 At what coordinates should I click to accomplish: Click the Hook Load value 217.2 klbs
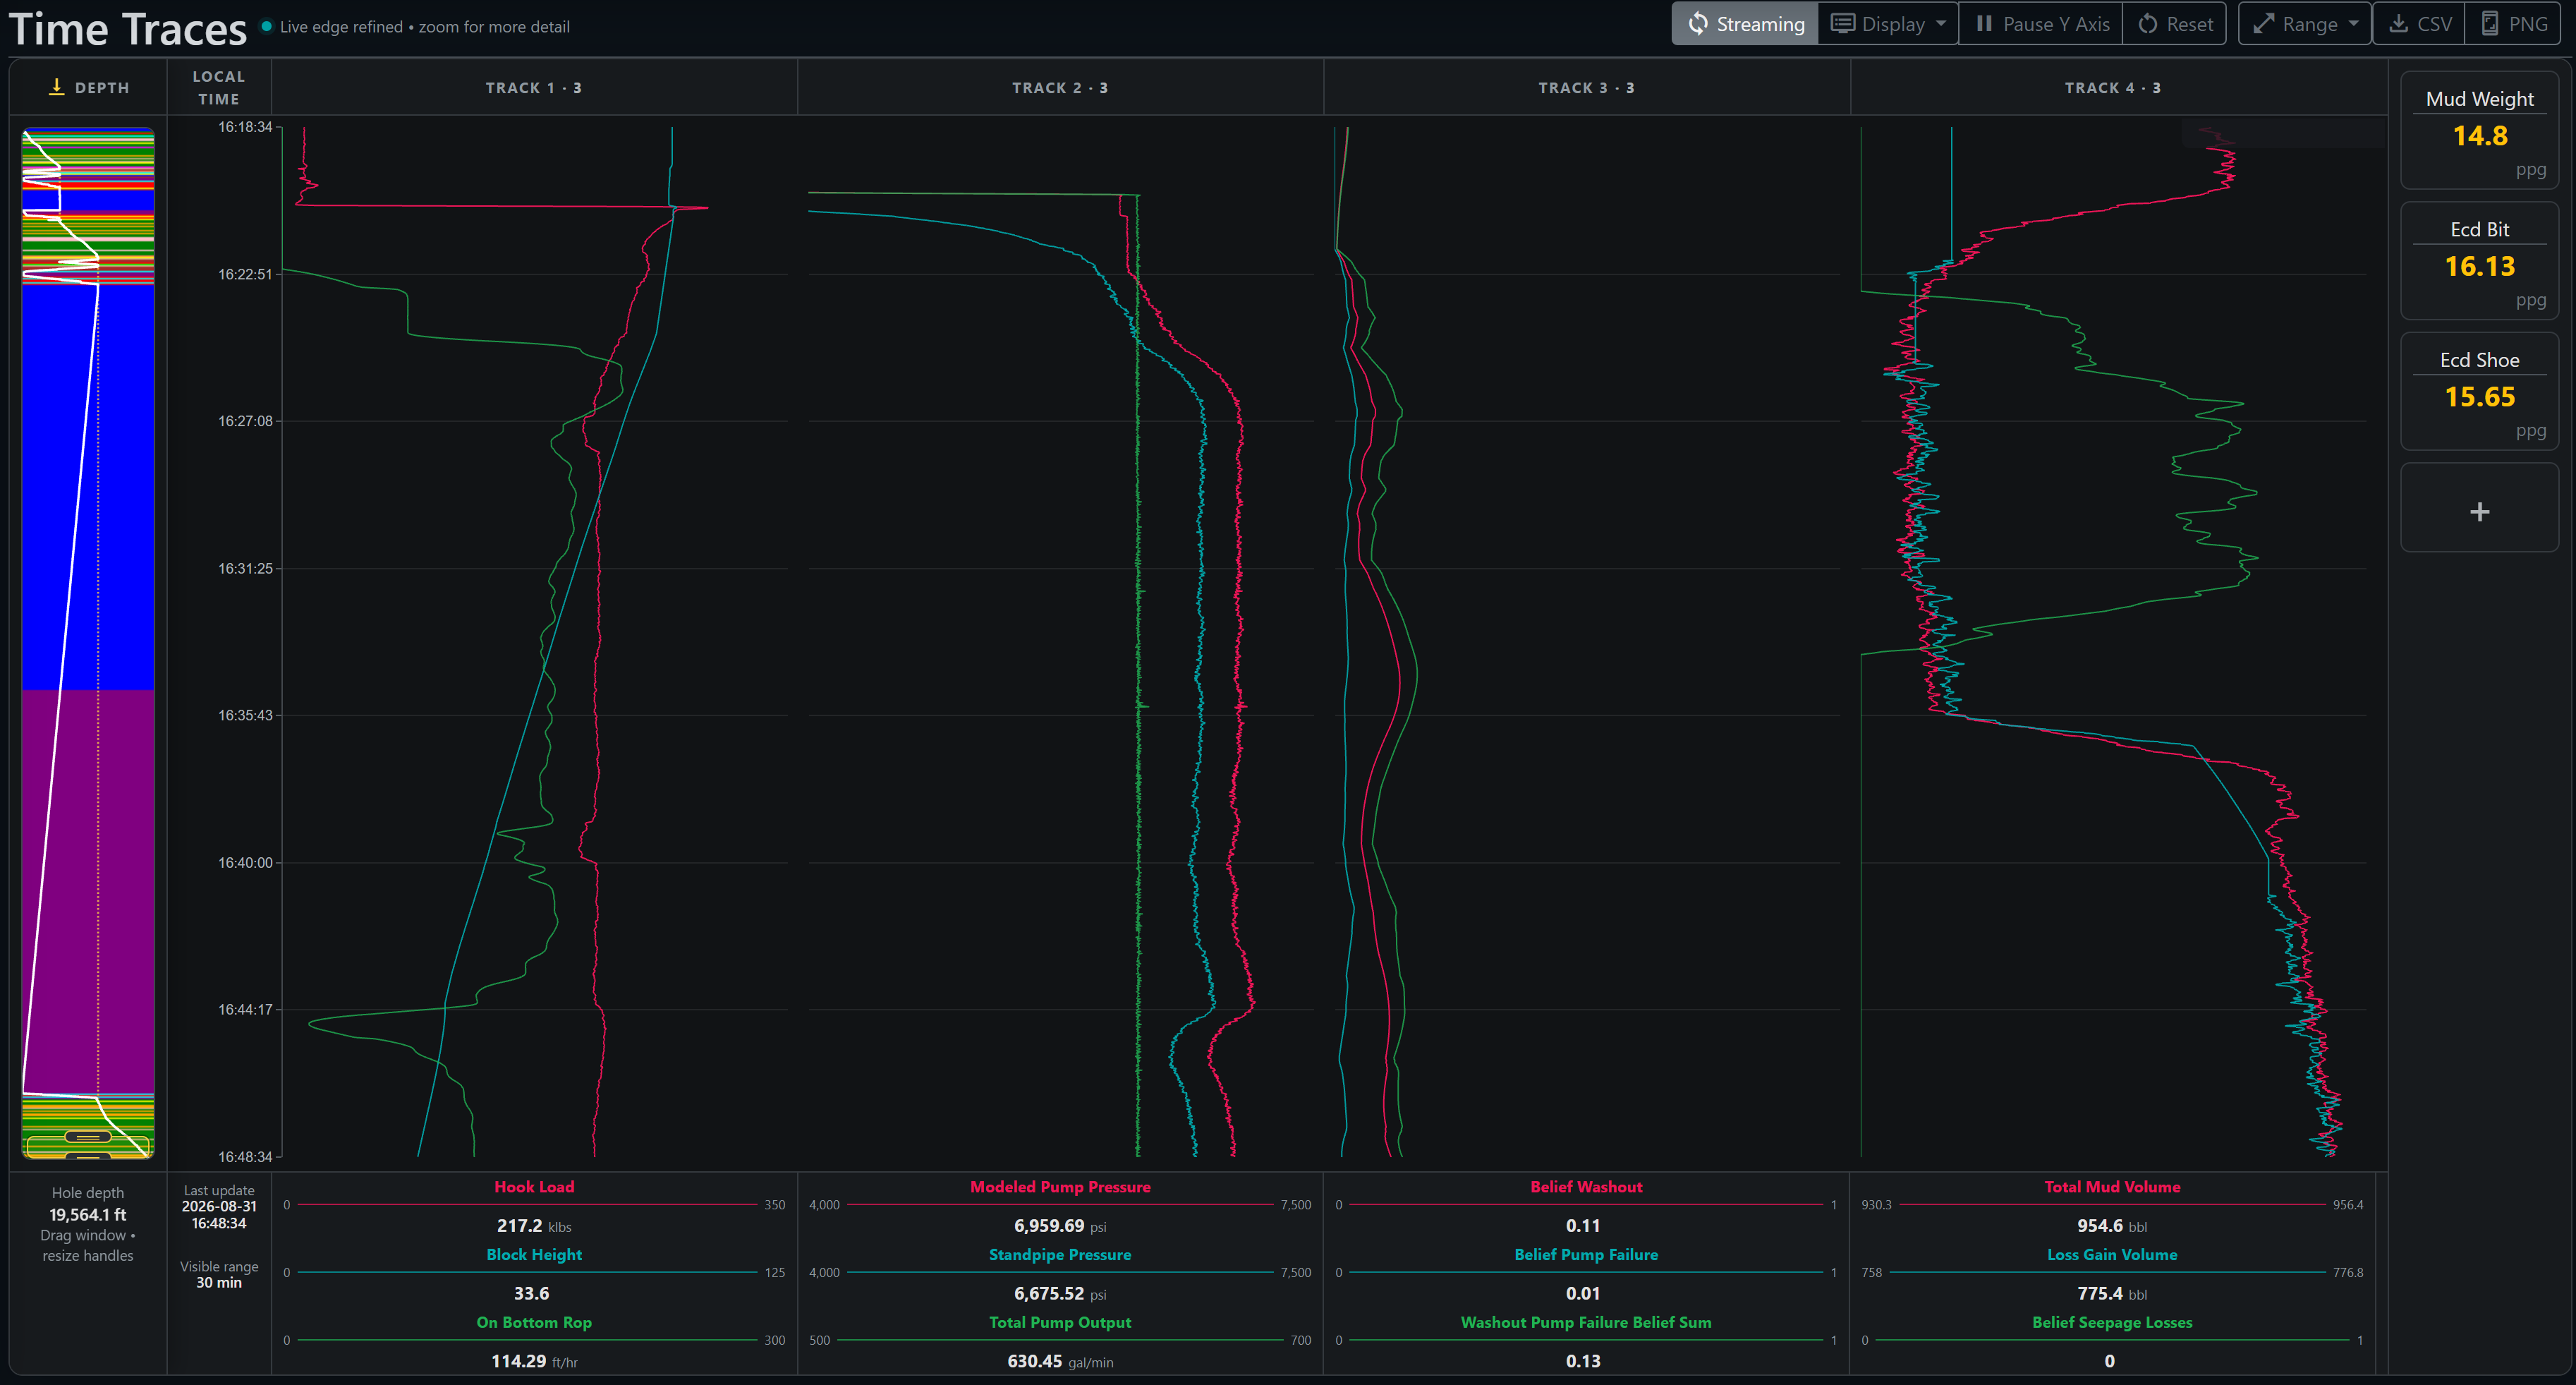click(534, 1226)
